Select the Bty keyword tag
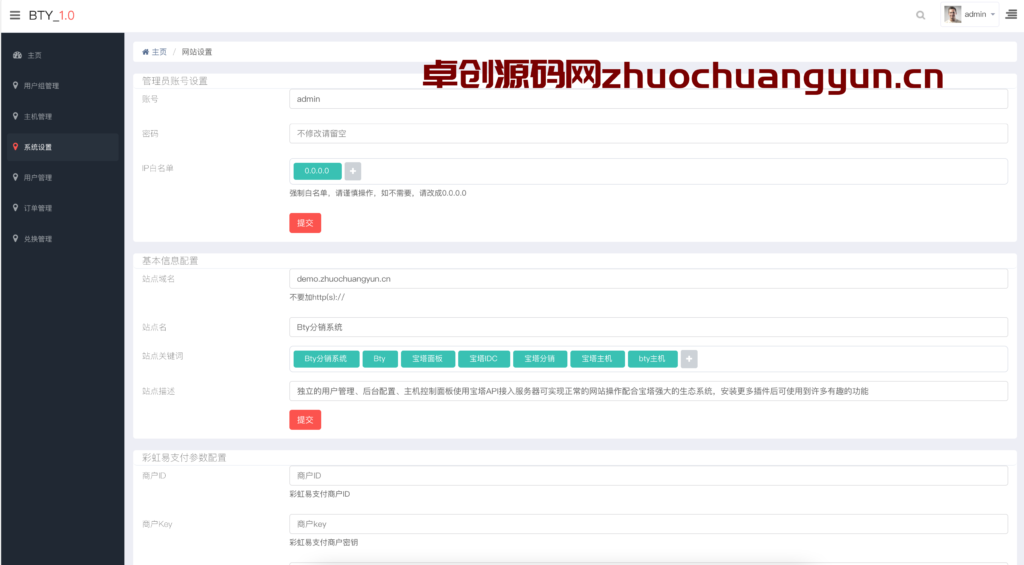The image size is (1024, 565). (379, 359)
